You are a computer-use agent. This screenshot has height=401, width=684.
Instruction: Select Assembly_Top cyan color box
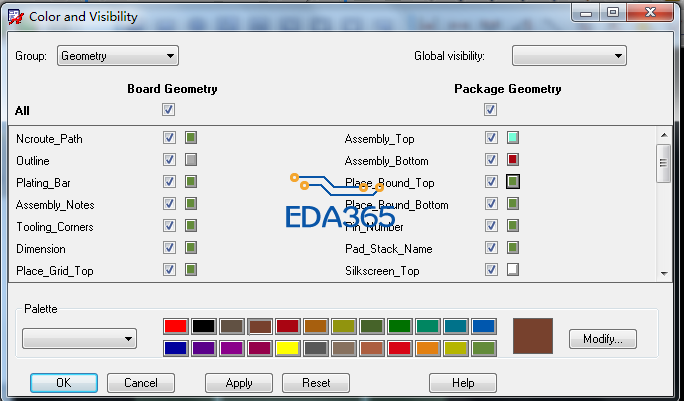513,137
